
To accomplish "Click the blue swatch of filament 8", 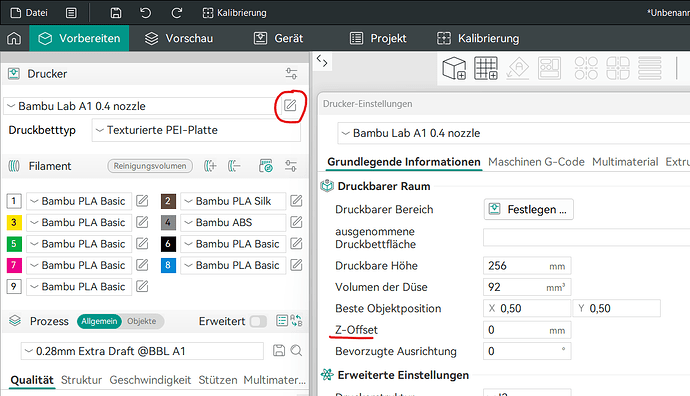I will (168, 265).
